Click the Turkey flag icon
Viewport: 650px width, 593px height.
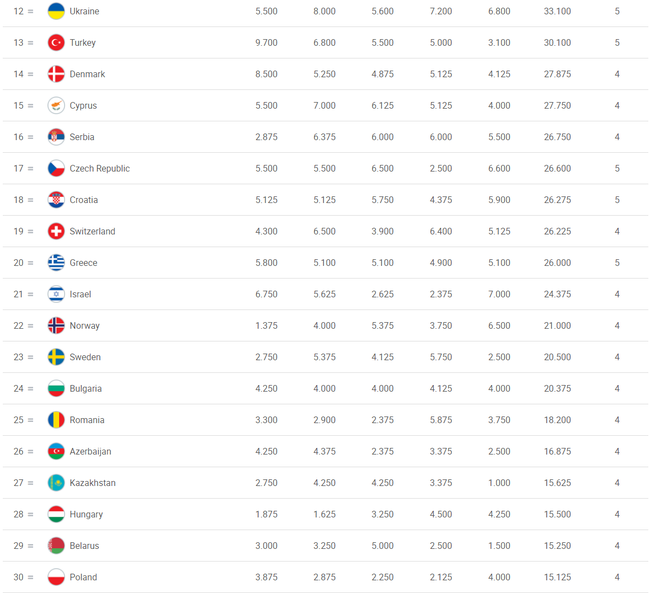(56, 43)
